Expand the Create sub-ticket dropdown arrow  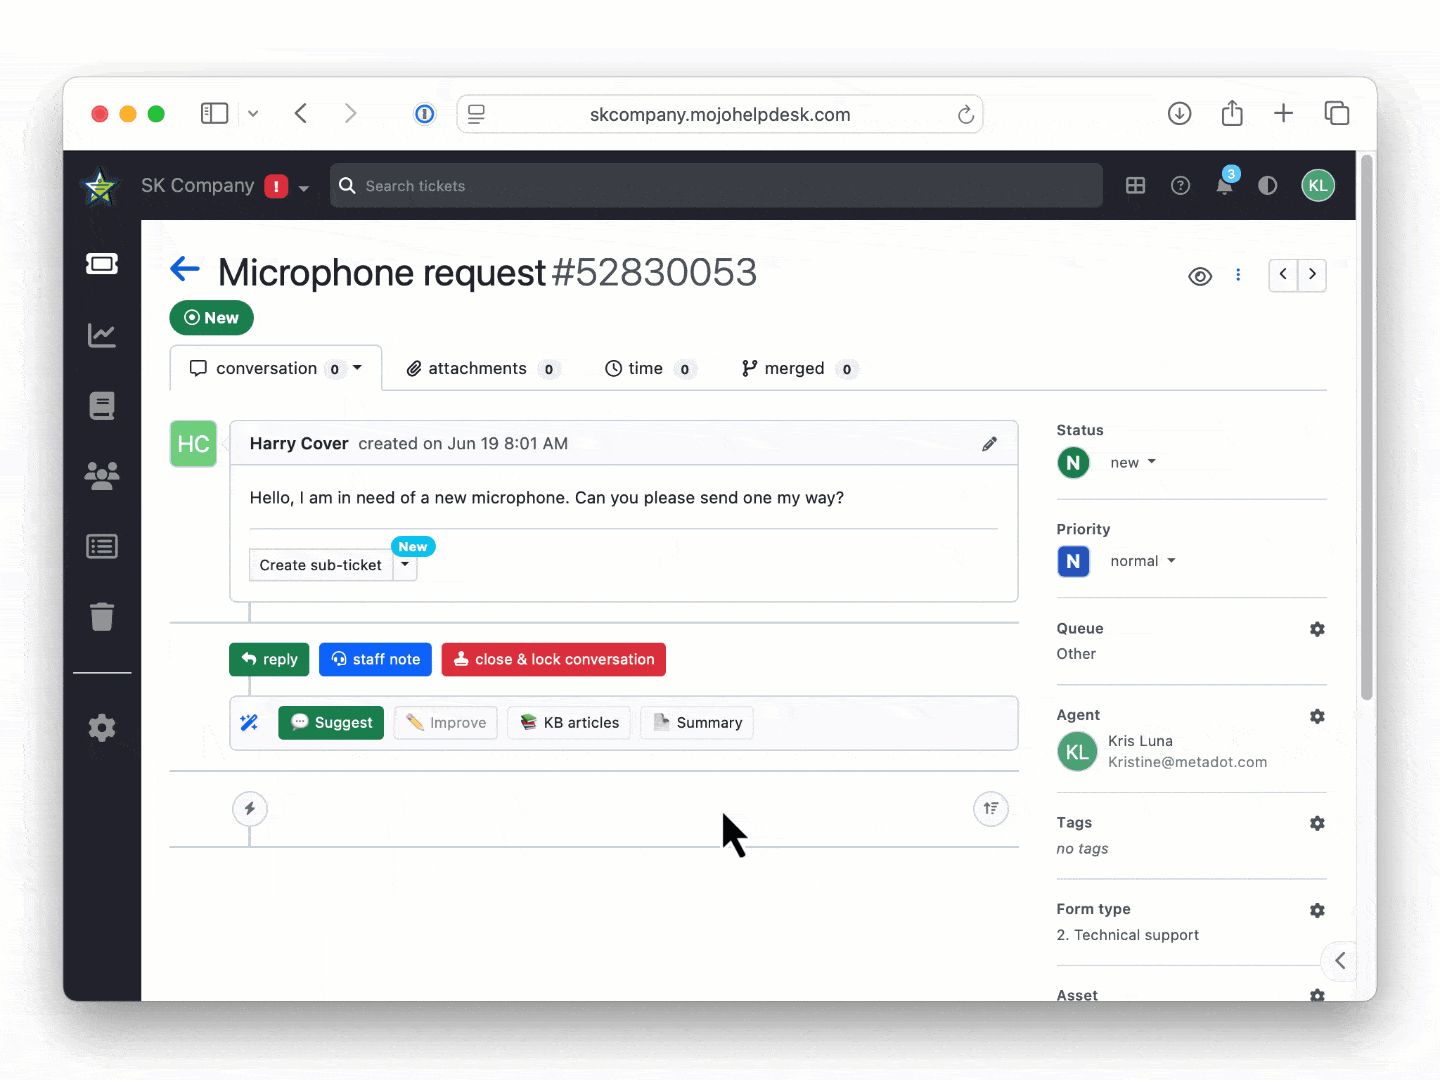pyautogui.click(x=405, y=565)
